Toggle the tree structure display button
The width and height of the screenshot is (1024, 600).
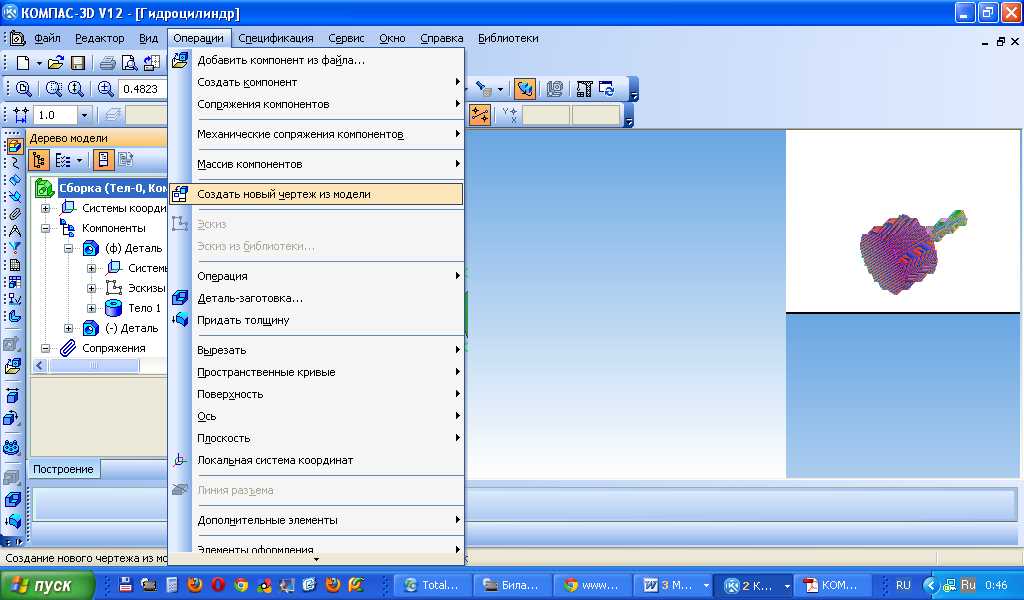point(39,160)
